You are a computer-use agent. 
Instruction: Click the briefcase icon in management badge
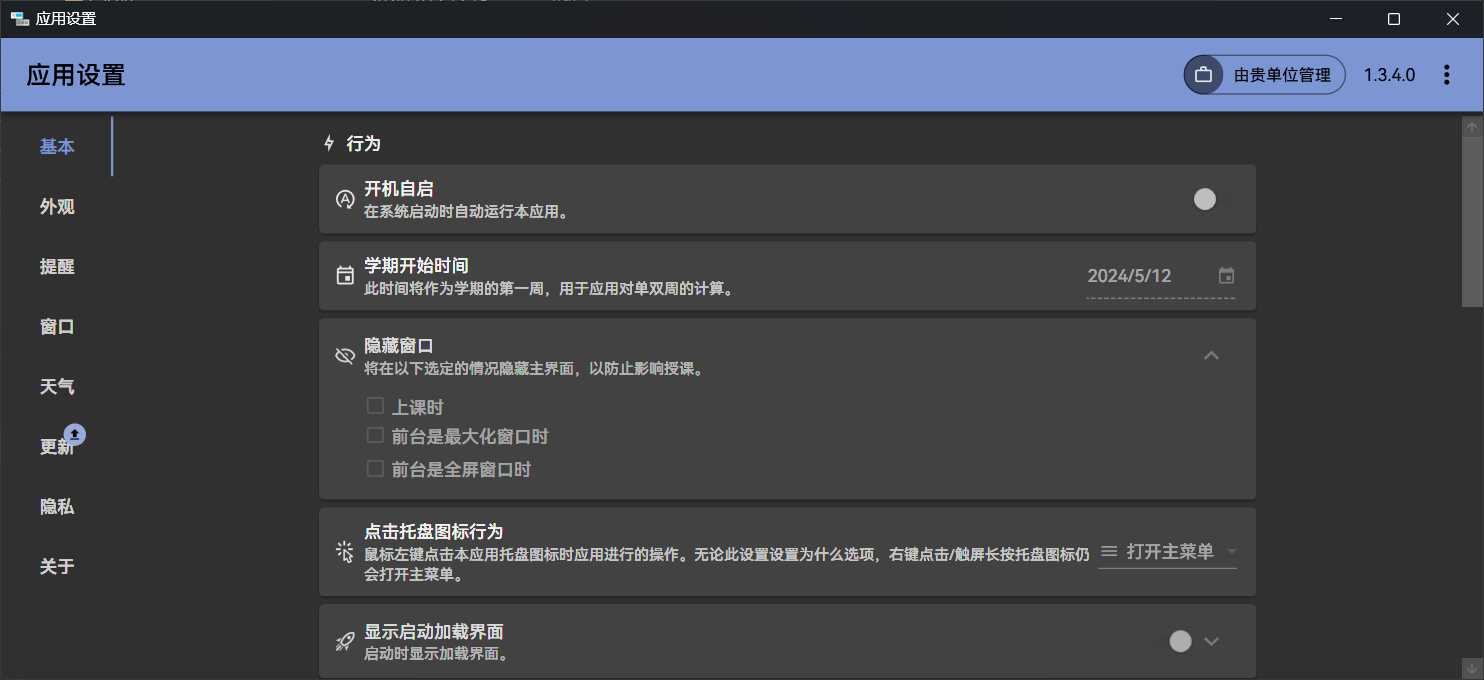(1204, 75)
